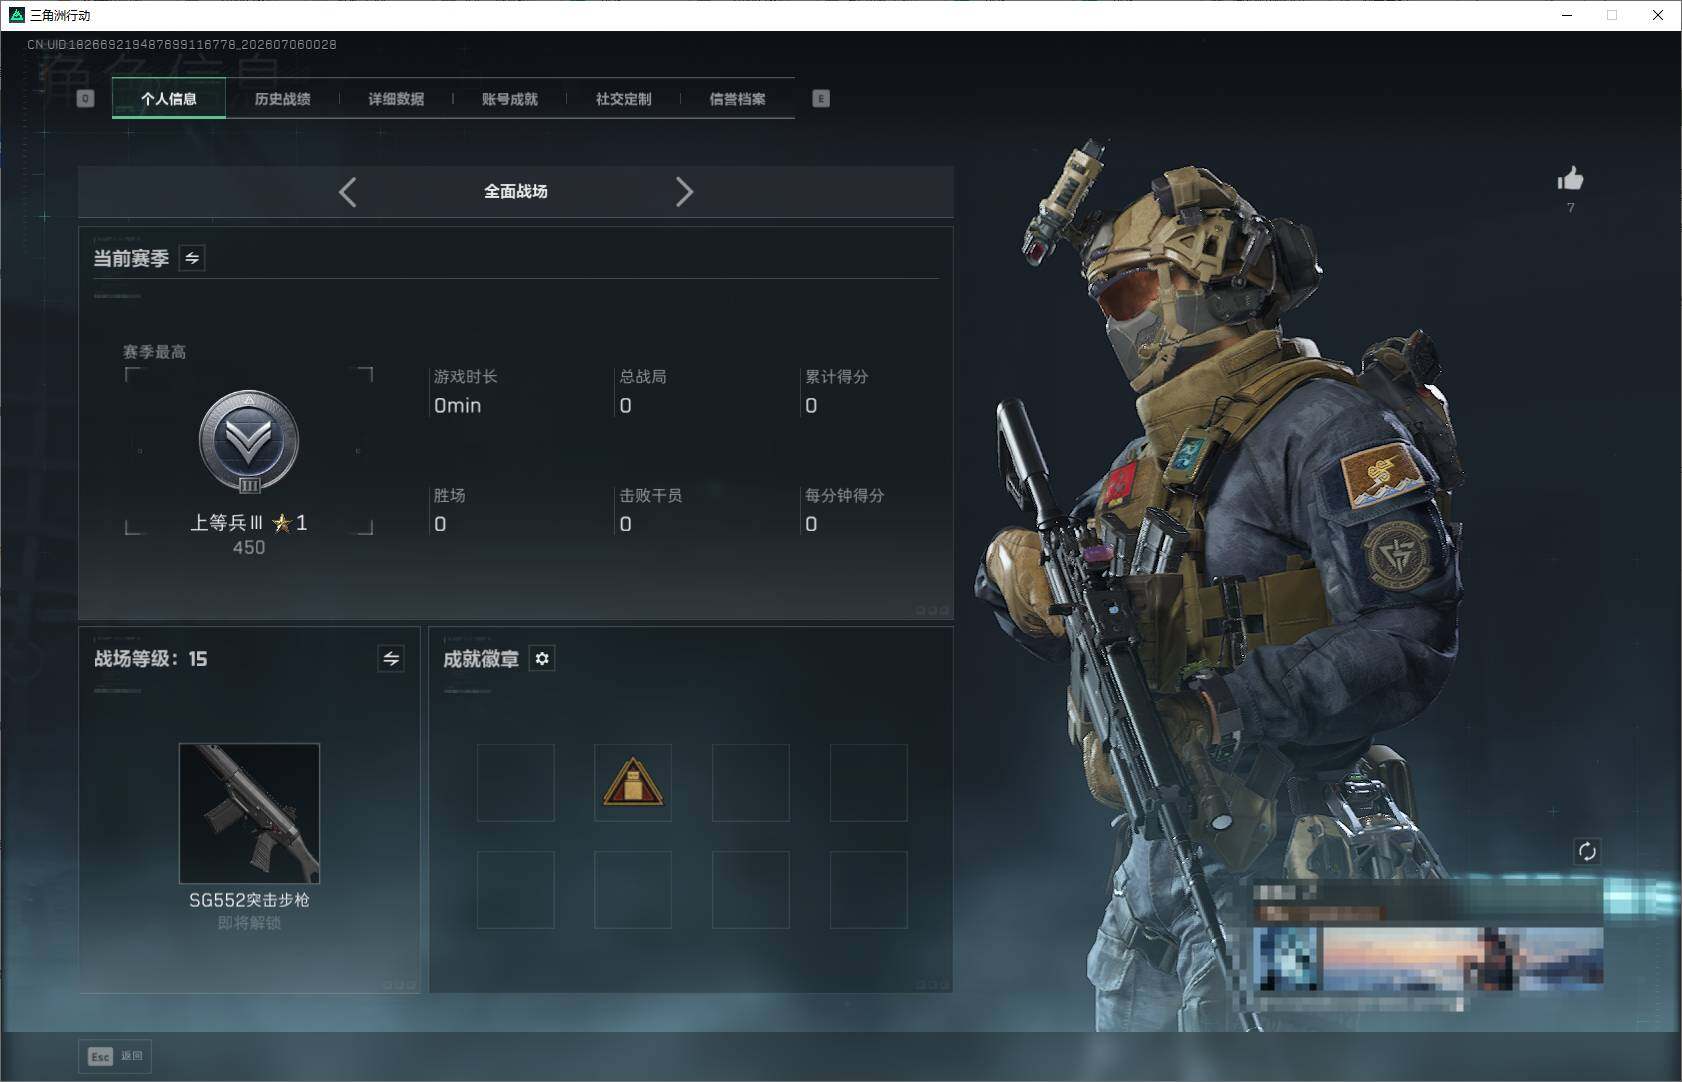Like the profile with thumbs-up icon
The image size is (1682, 1082).
tap(1570, 179)
